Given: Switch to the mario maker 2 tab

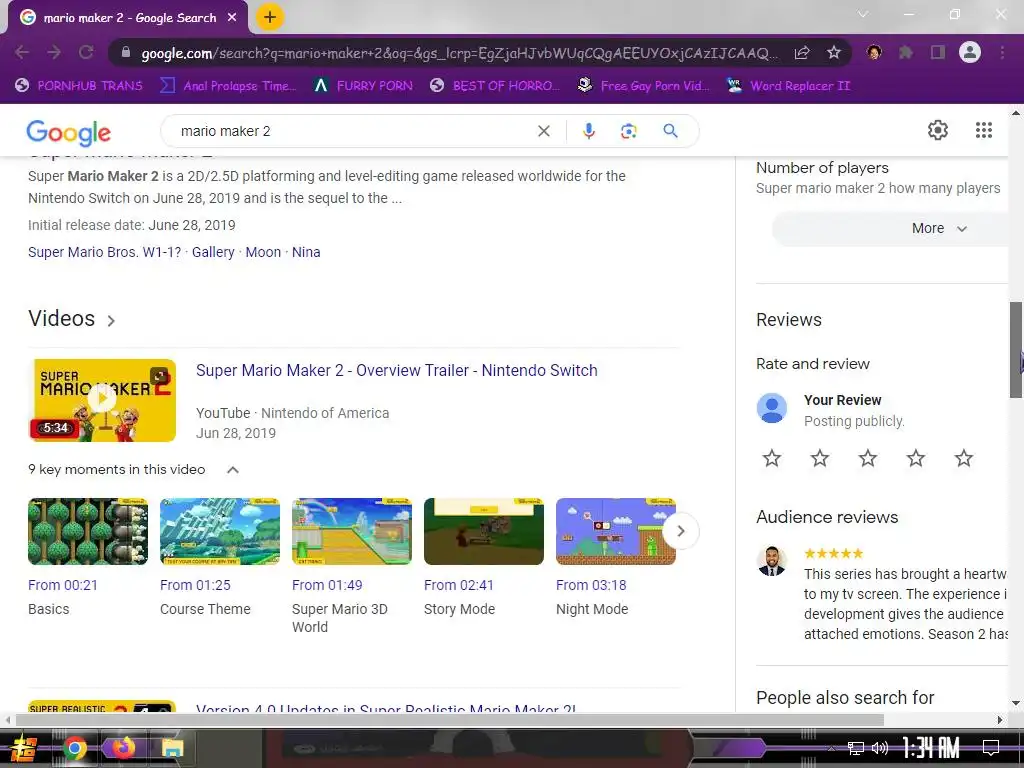Looking at the screenshot, I should pos(129,18).
